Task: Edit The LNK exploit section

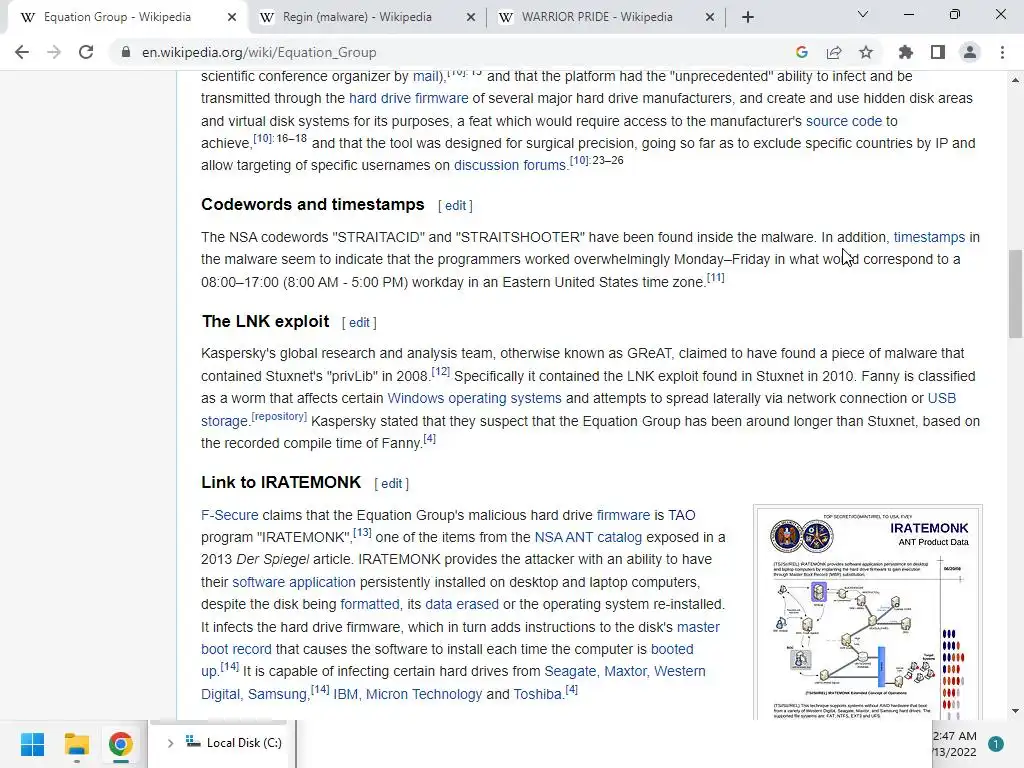Action: click(x=359, y=323)
